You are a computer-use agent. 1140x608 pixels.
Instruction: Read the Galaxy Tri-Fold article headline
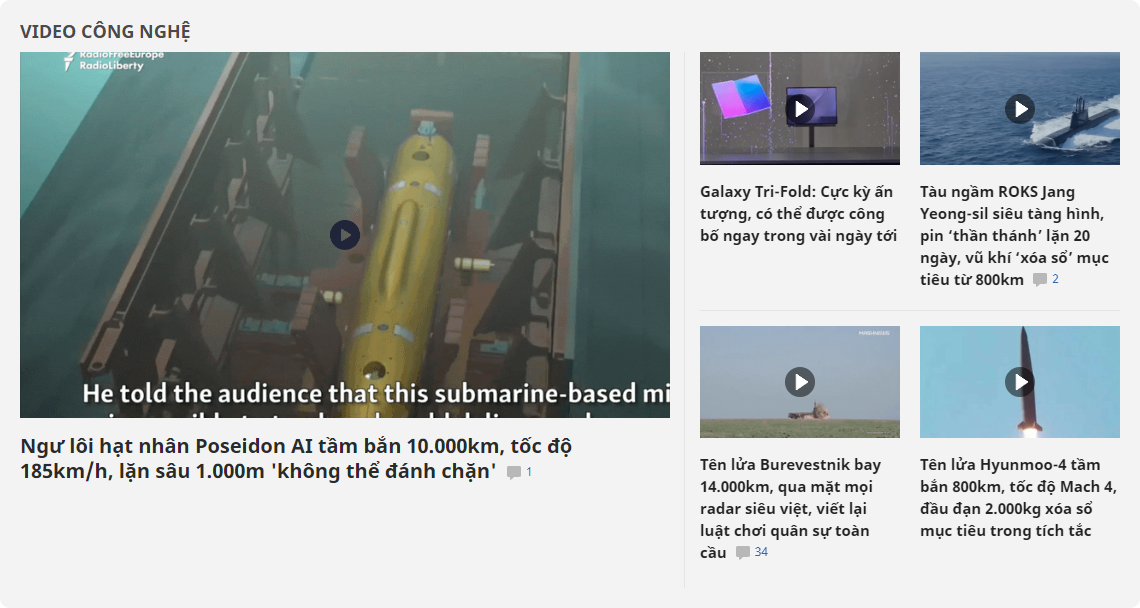798,214
